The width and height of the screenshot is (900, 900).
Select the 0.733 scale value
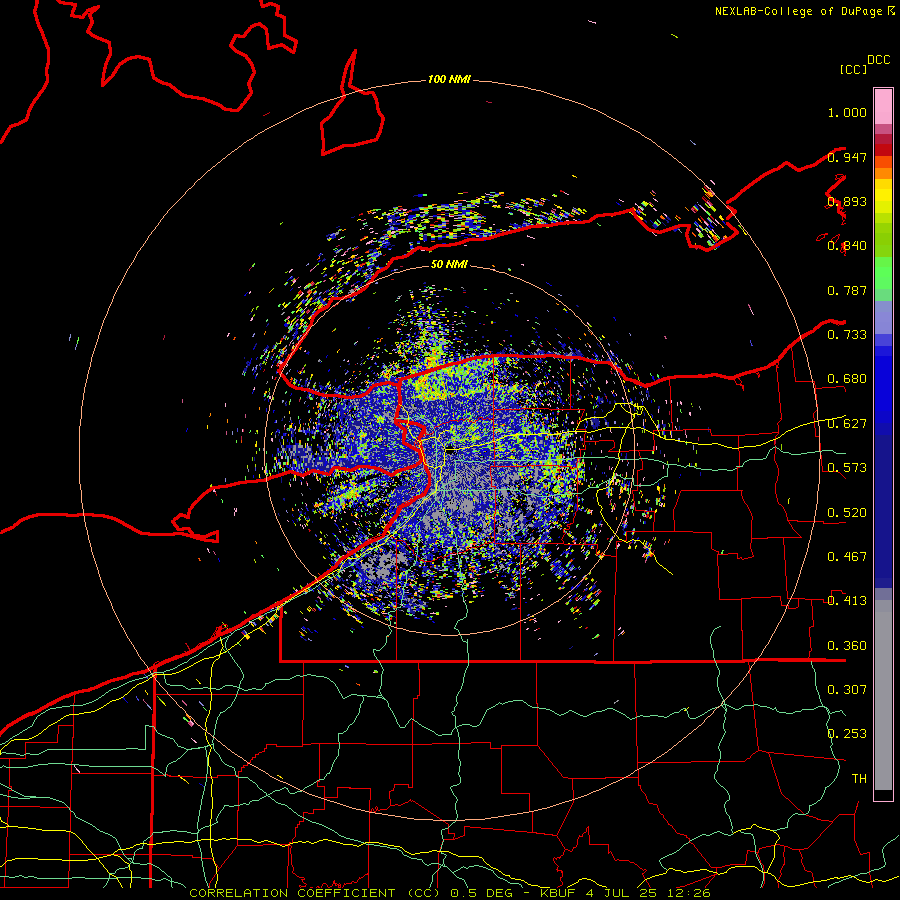tap(847, 335)
